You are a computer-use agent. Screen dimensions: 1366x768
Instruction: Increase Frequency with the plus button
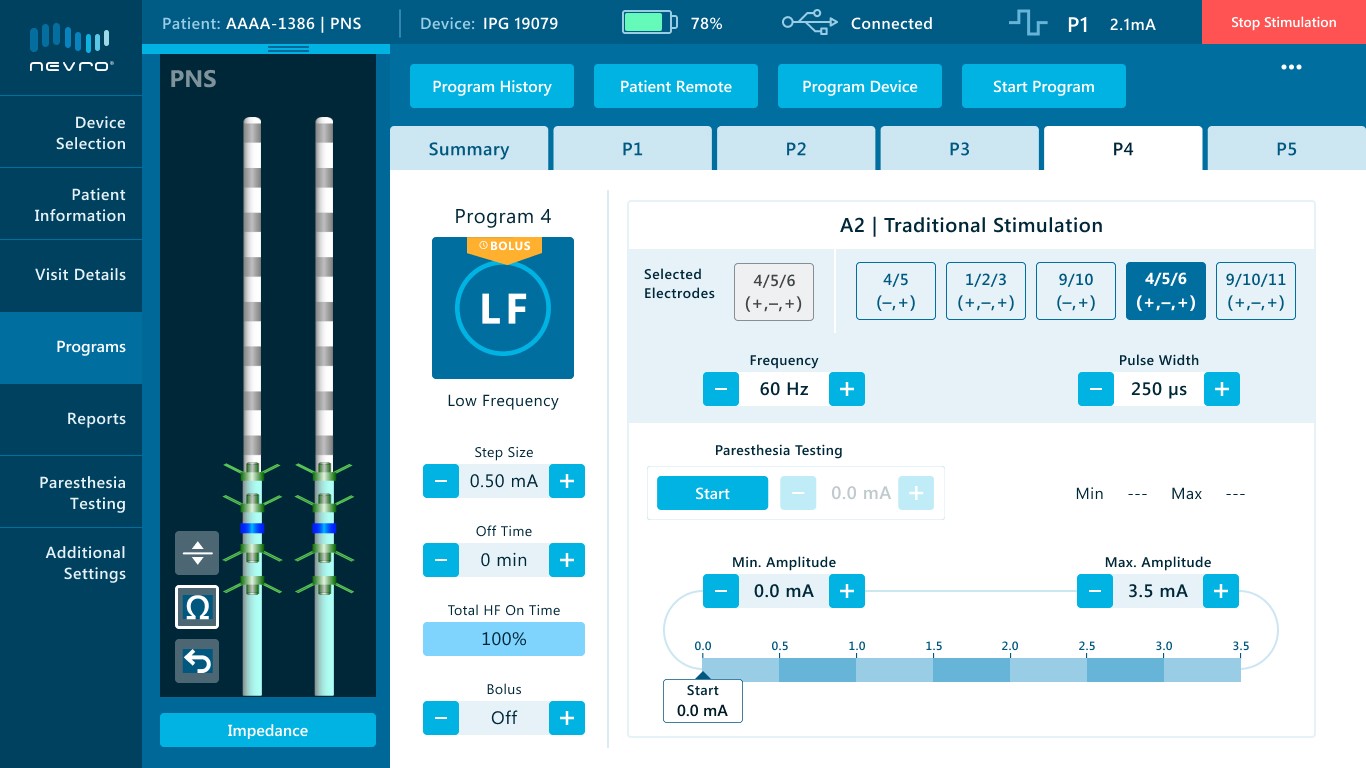[846, 389]
